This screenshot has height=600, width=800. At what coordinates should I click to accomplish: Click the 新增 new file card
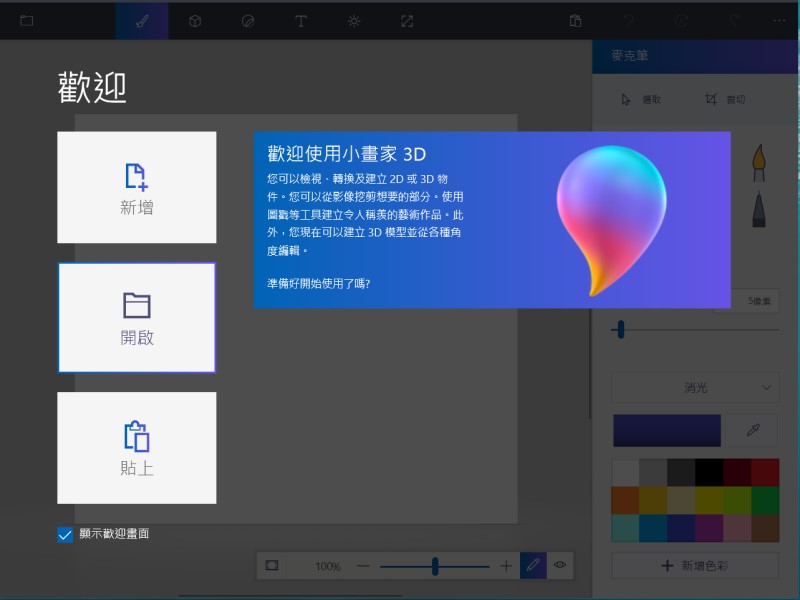pos(137,187)
